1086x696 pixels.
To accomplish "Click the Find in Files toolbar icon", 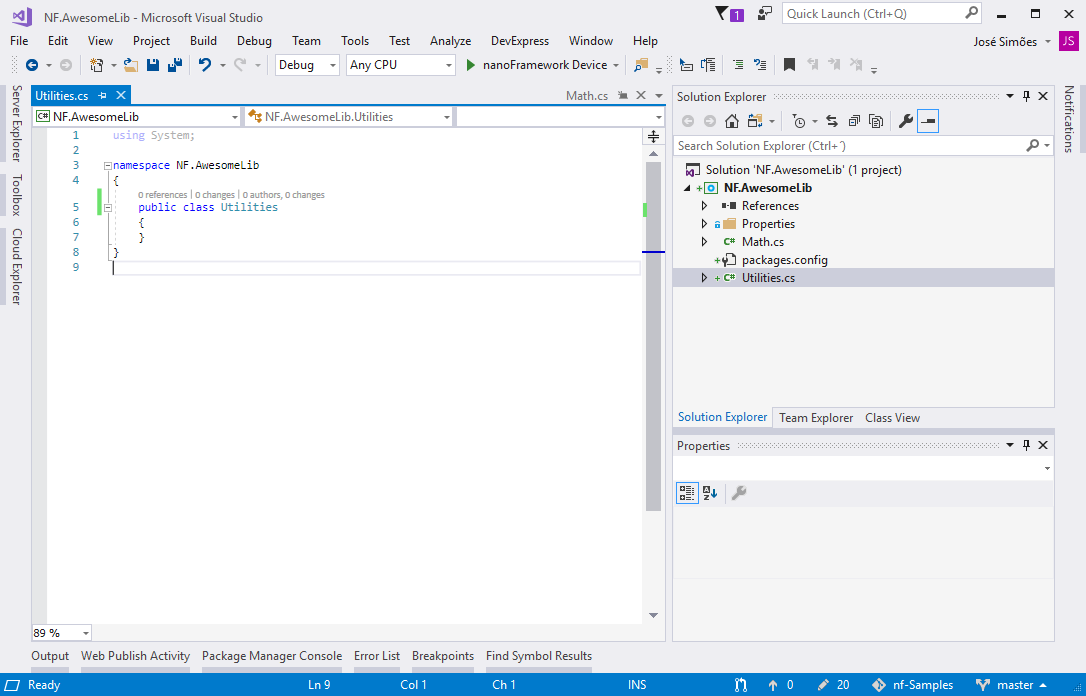I will [641, 65].
